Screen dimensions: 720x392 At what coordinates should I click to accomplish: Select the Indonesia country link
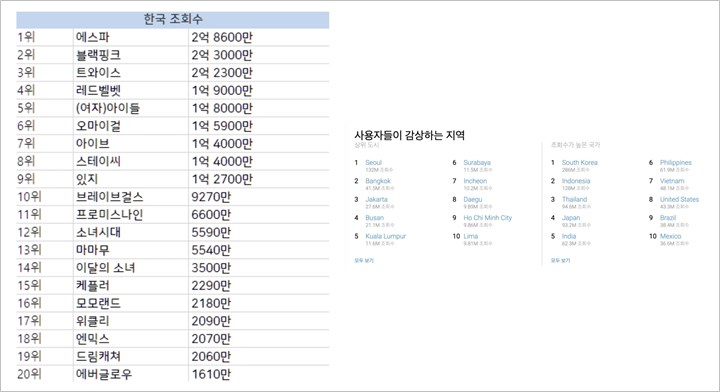[x=576, y=181]
